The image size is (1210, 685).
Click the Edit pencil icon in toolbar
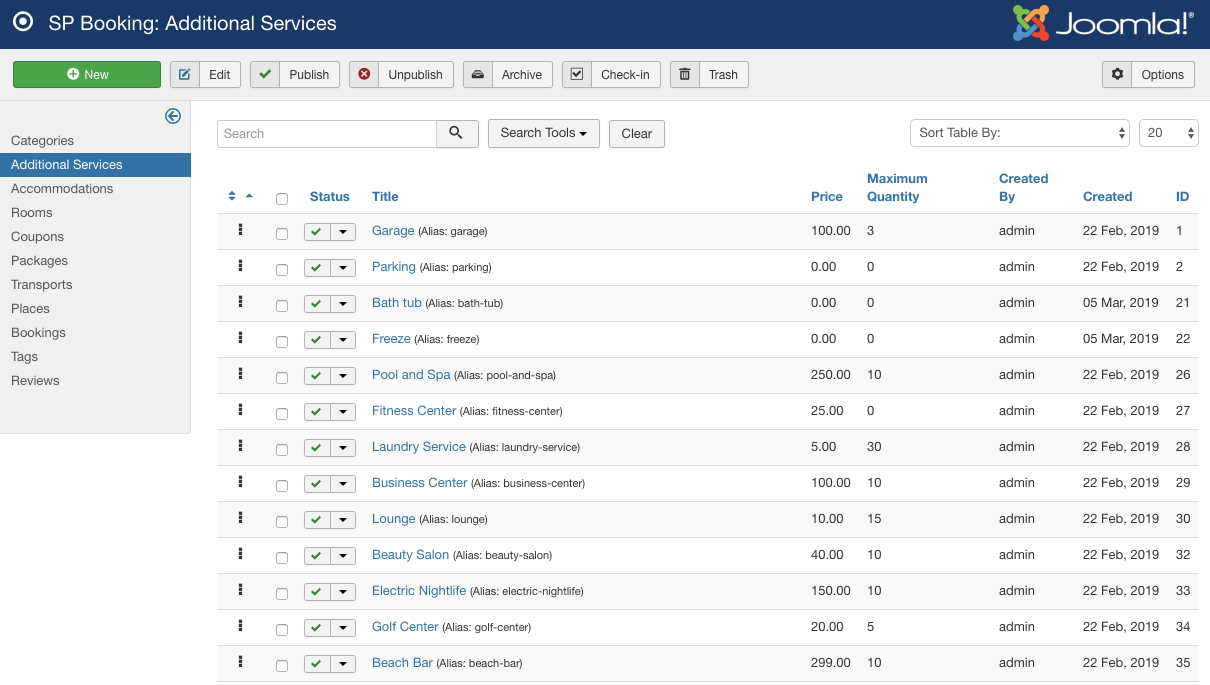(x=184, y=75)
